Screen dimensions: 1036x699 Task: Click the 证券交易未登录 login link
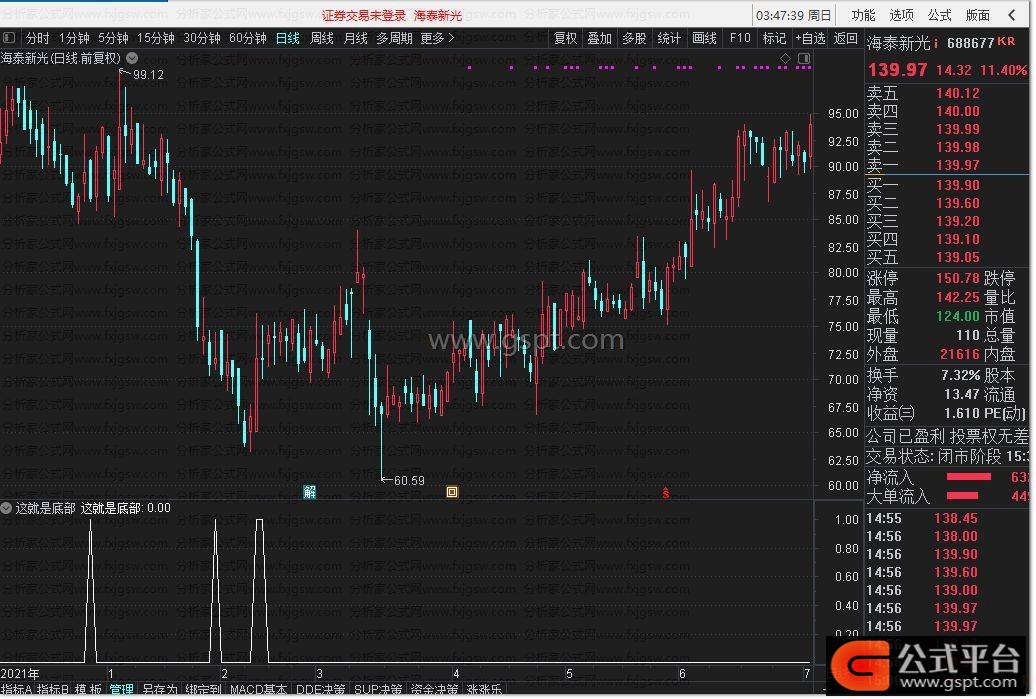click(x=363, y=15)
